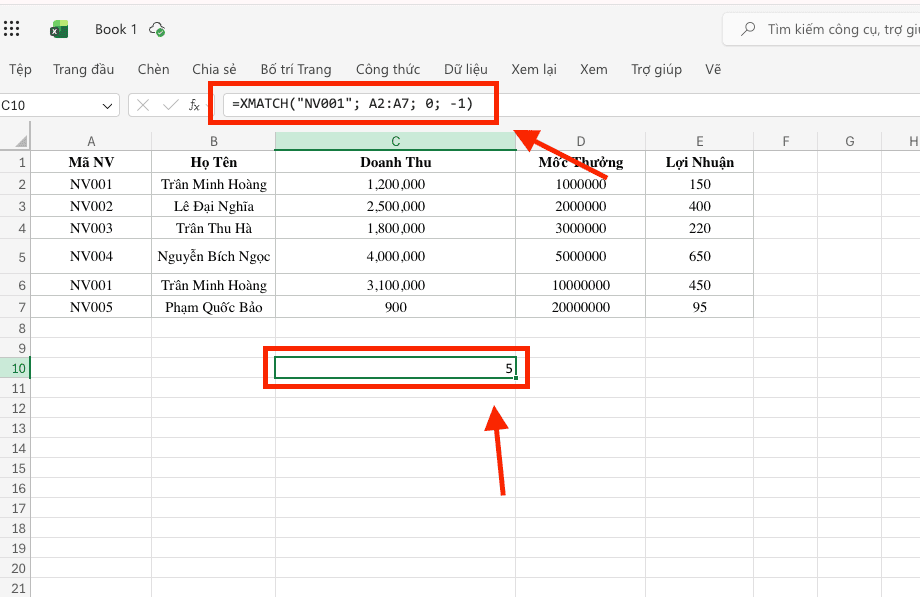
Task: Click the confirm formula checkmark icon
Action: click(171, 105)
